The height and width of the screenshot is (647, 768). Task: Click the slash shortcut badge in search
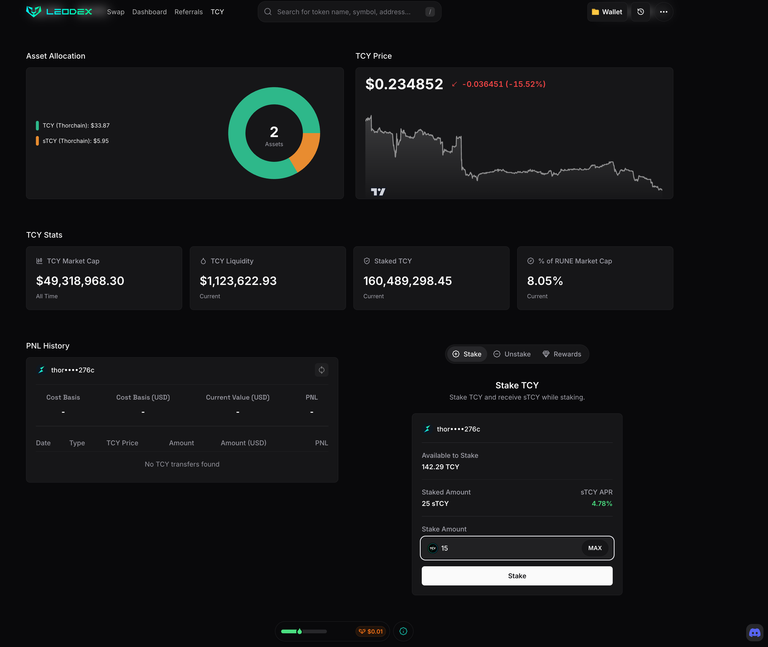tap(430, 12)
